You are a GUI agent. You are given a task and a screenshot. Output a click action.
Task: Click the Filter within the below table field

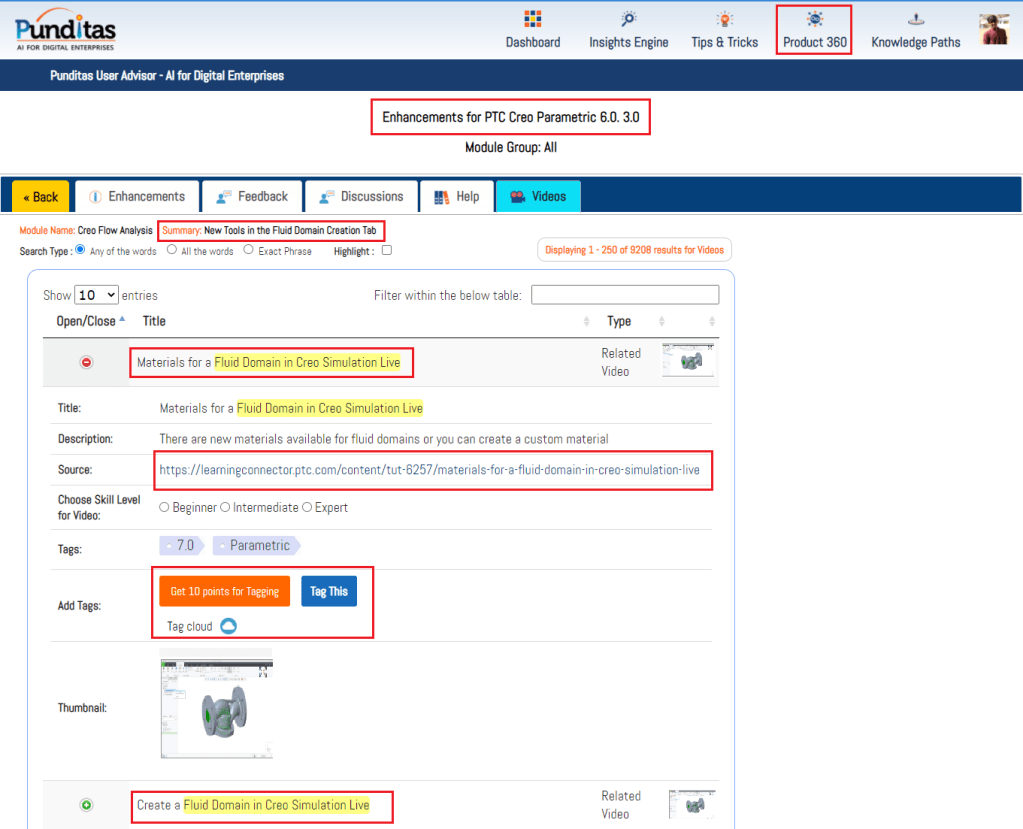pyautogui.click(x=625, y=295)
